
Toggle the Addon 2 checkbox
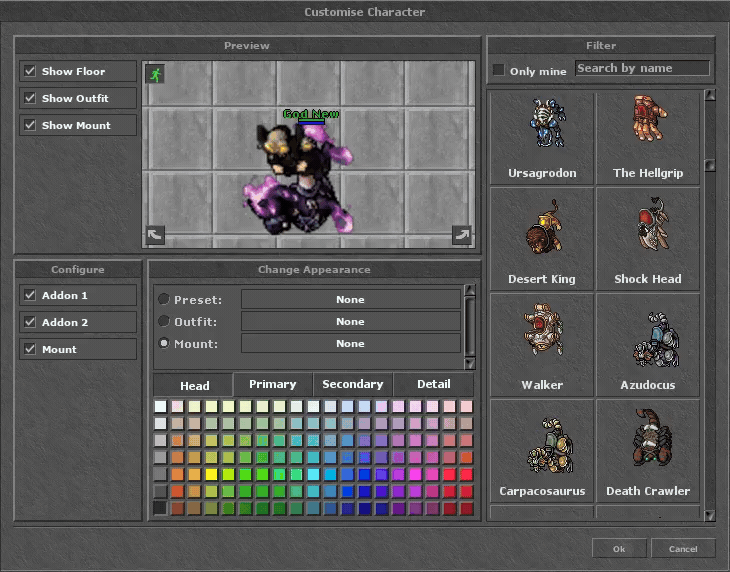[x=30, y=322]
